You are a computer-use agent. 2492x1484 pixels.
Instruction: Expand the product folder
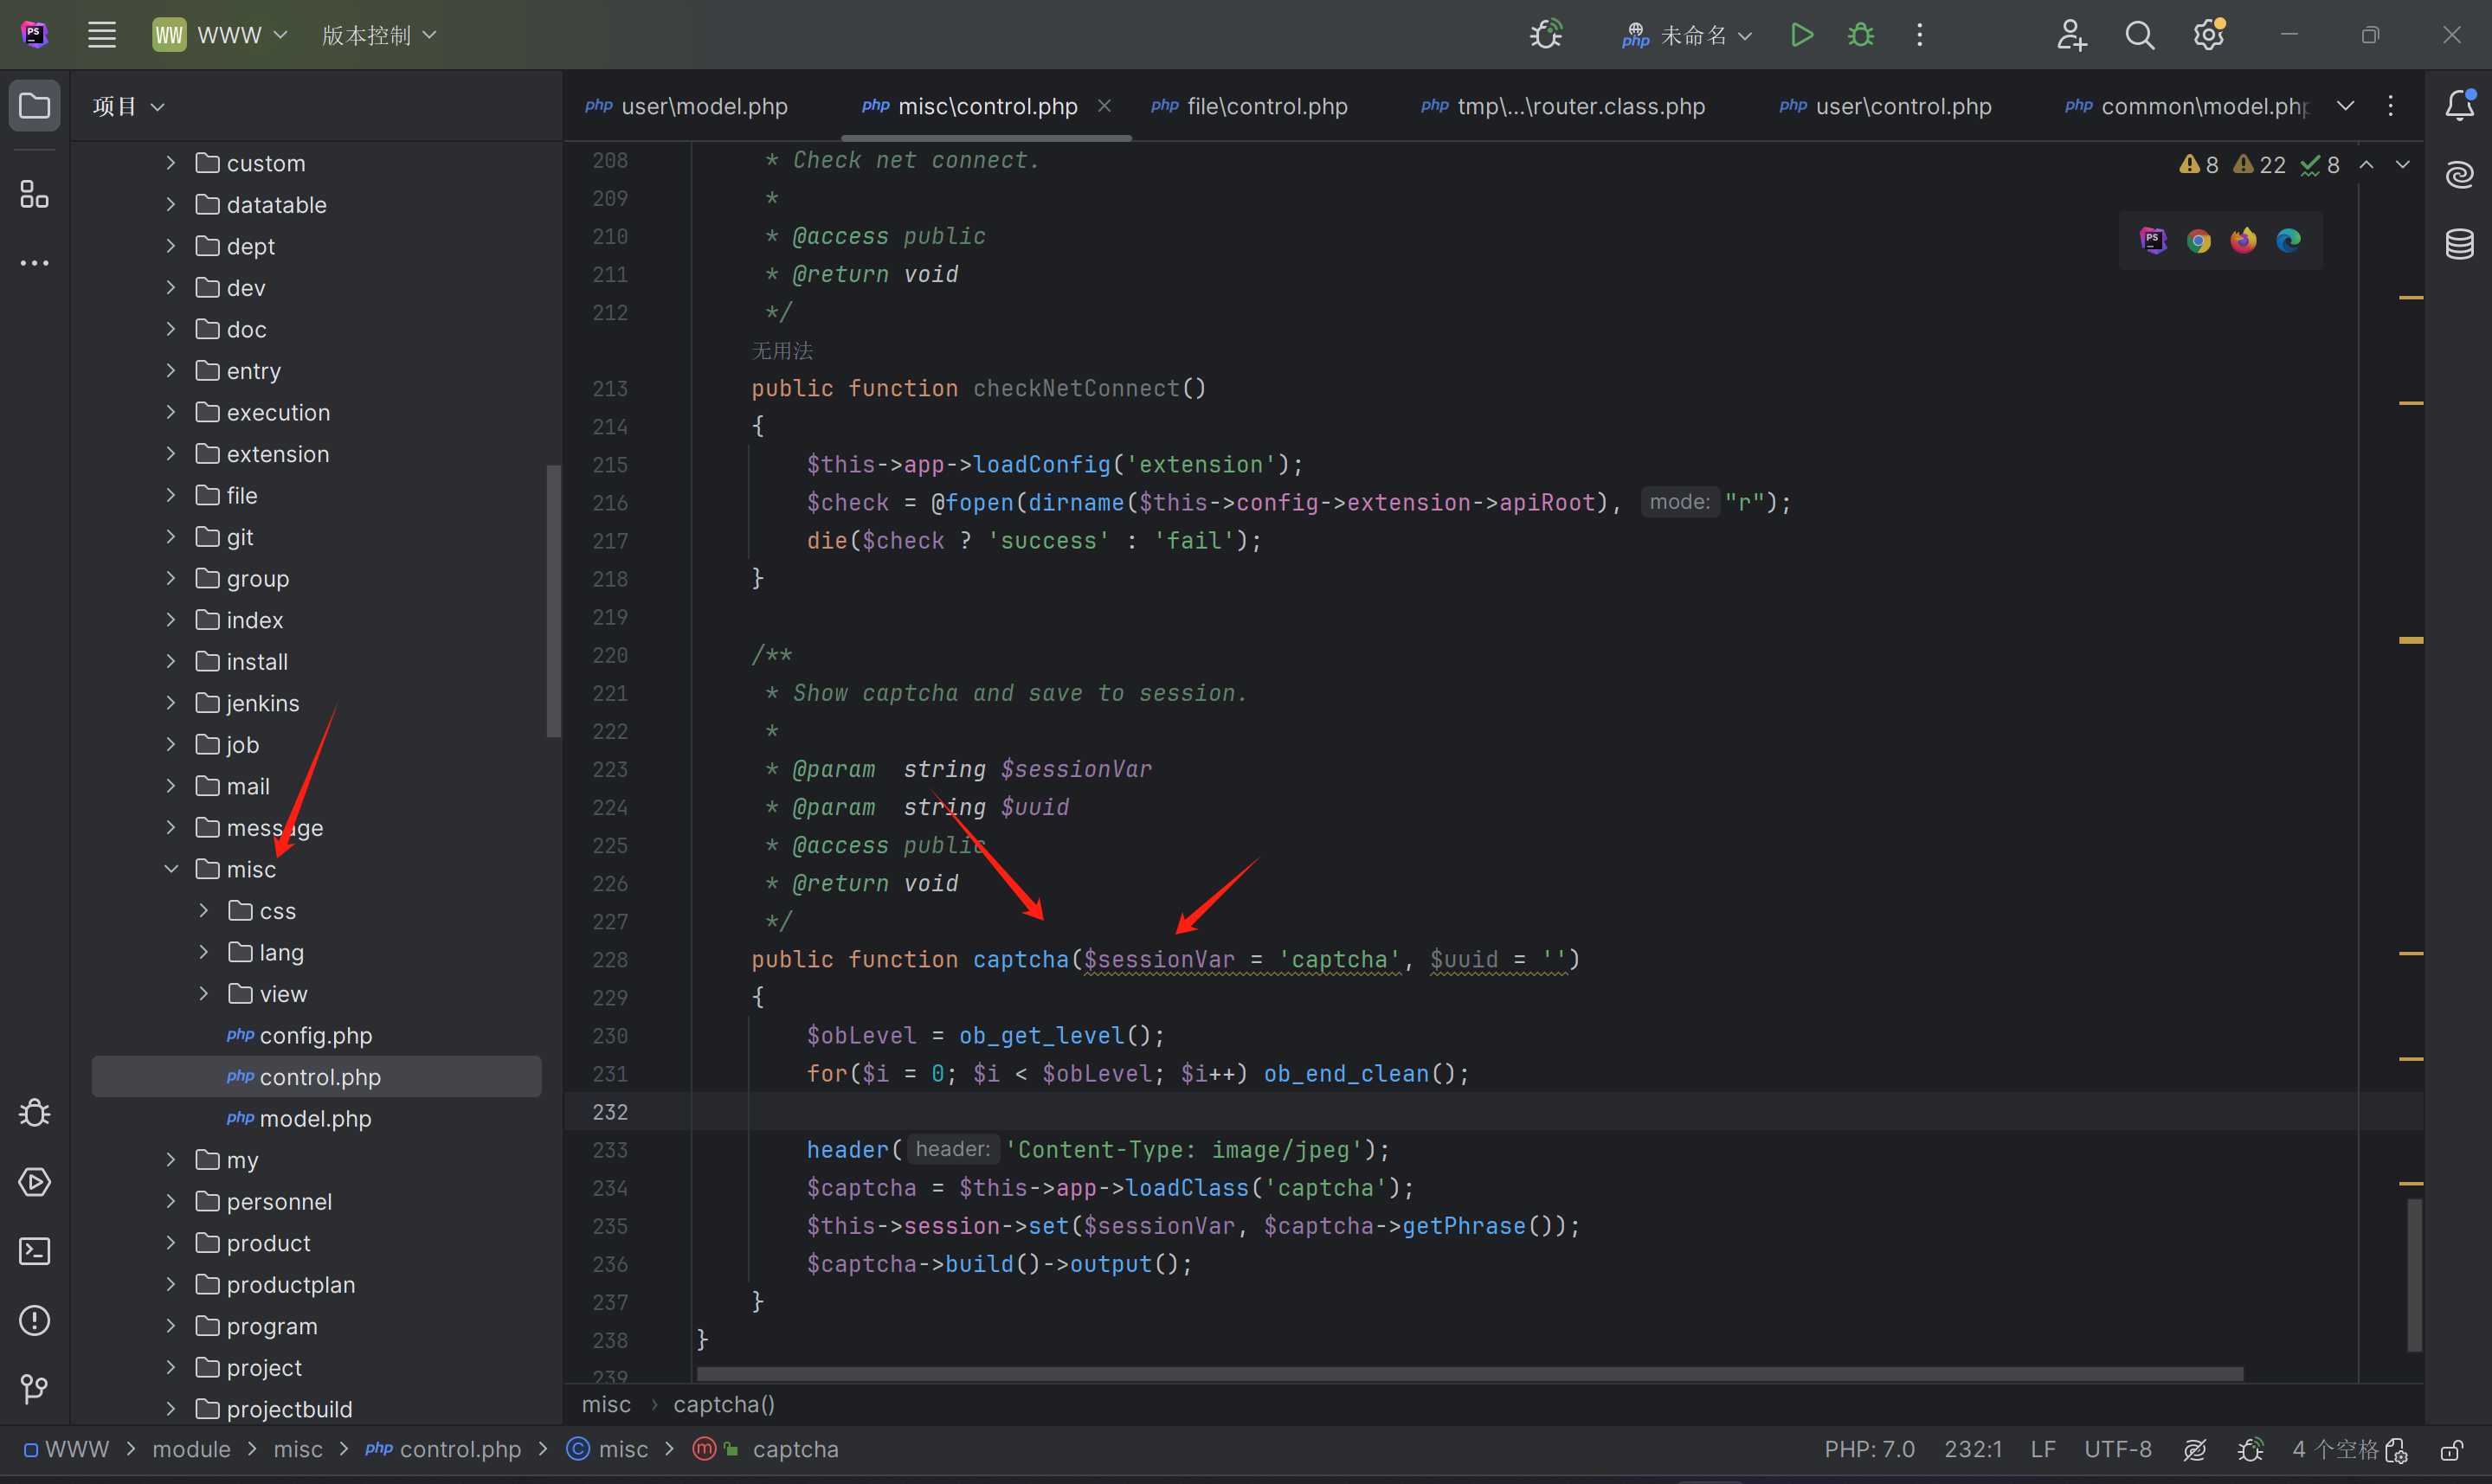(x=171, y=1243)
